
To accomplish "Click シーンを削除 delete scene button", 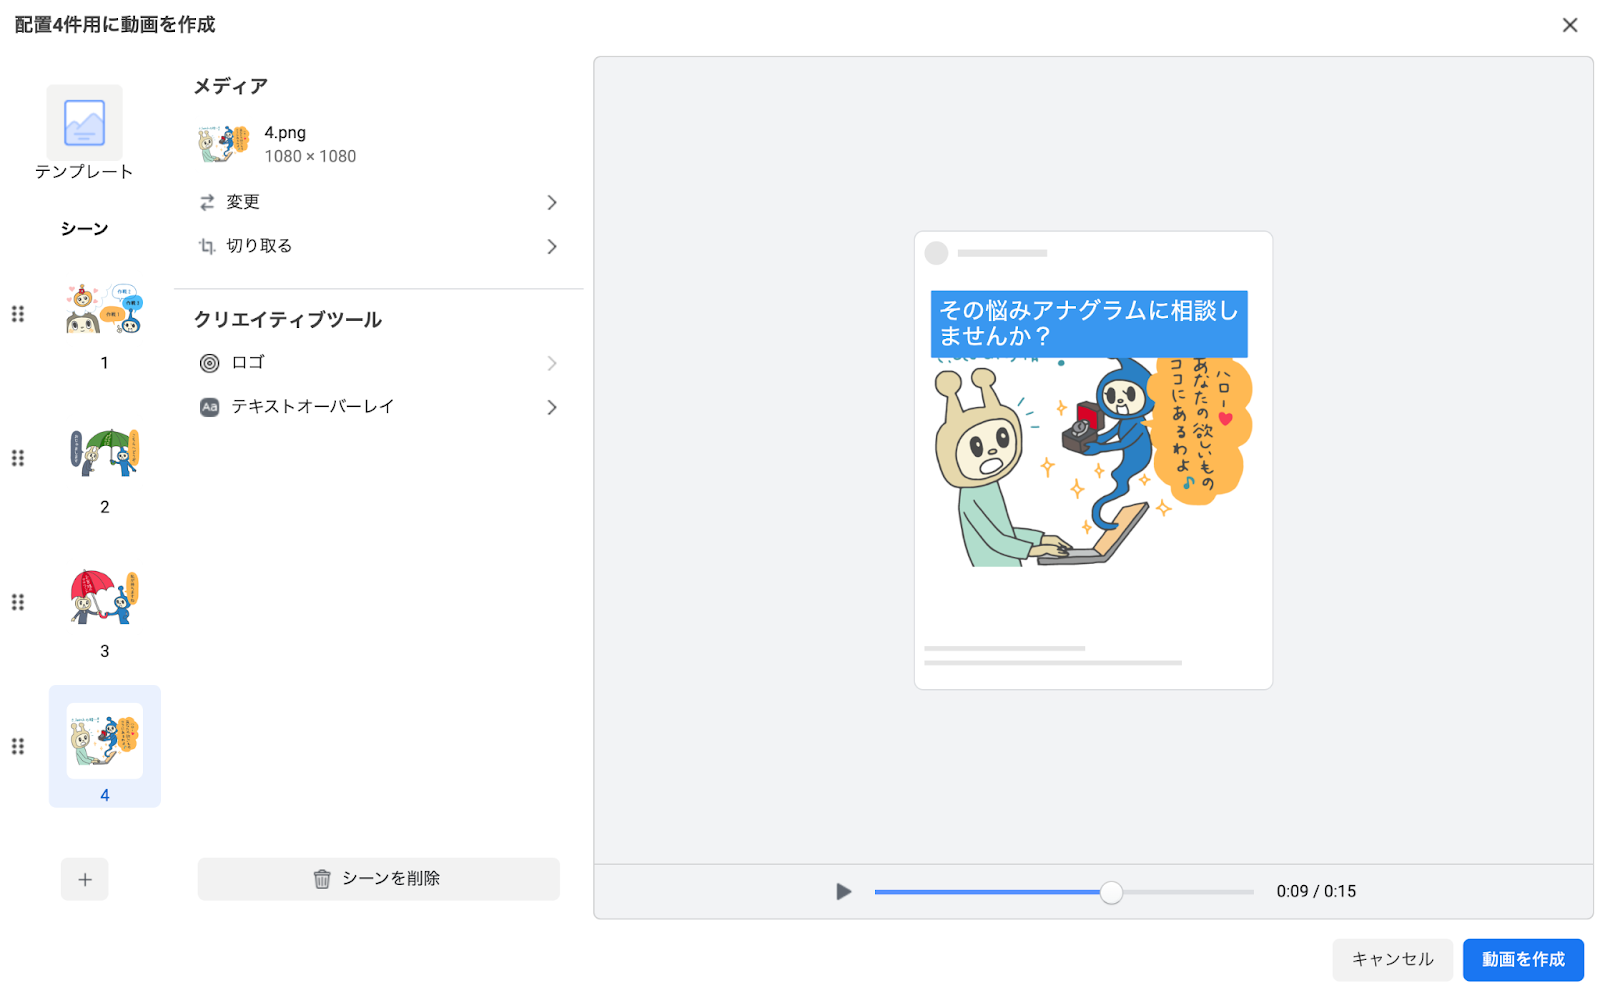I will (378, 879).
